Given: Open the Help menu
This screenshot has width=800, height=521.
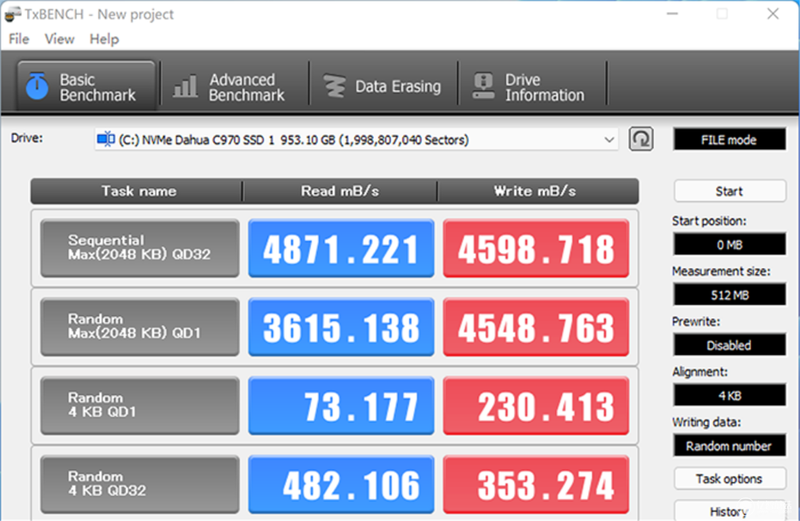Looking at the screenshot, I should pyautogui.click(x=104, y=39).
